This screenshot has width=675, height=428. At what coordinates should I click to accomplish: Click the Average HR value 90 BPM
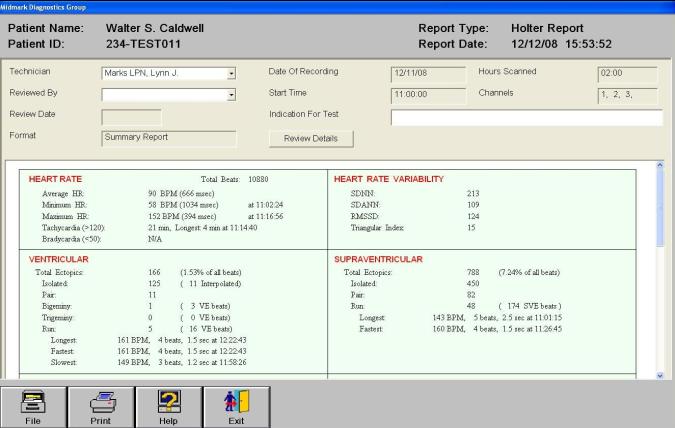tap(181, 194)
